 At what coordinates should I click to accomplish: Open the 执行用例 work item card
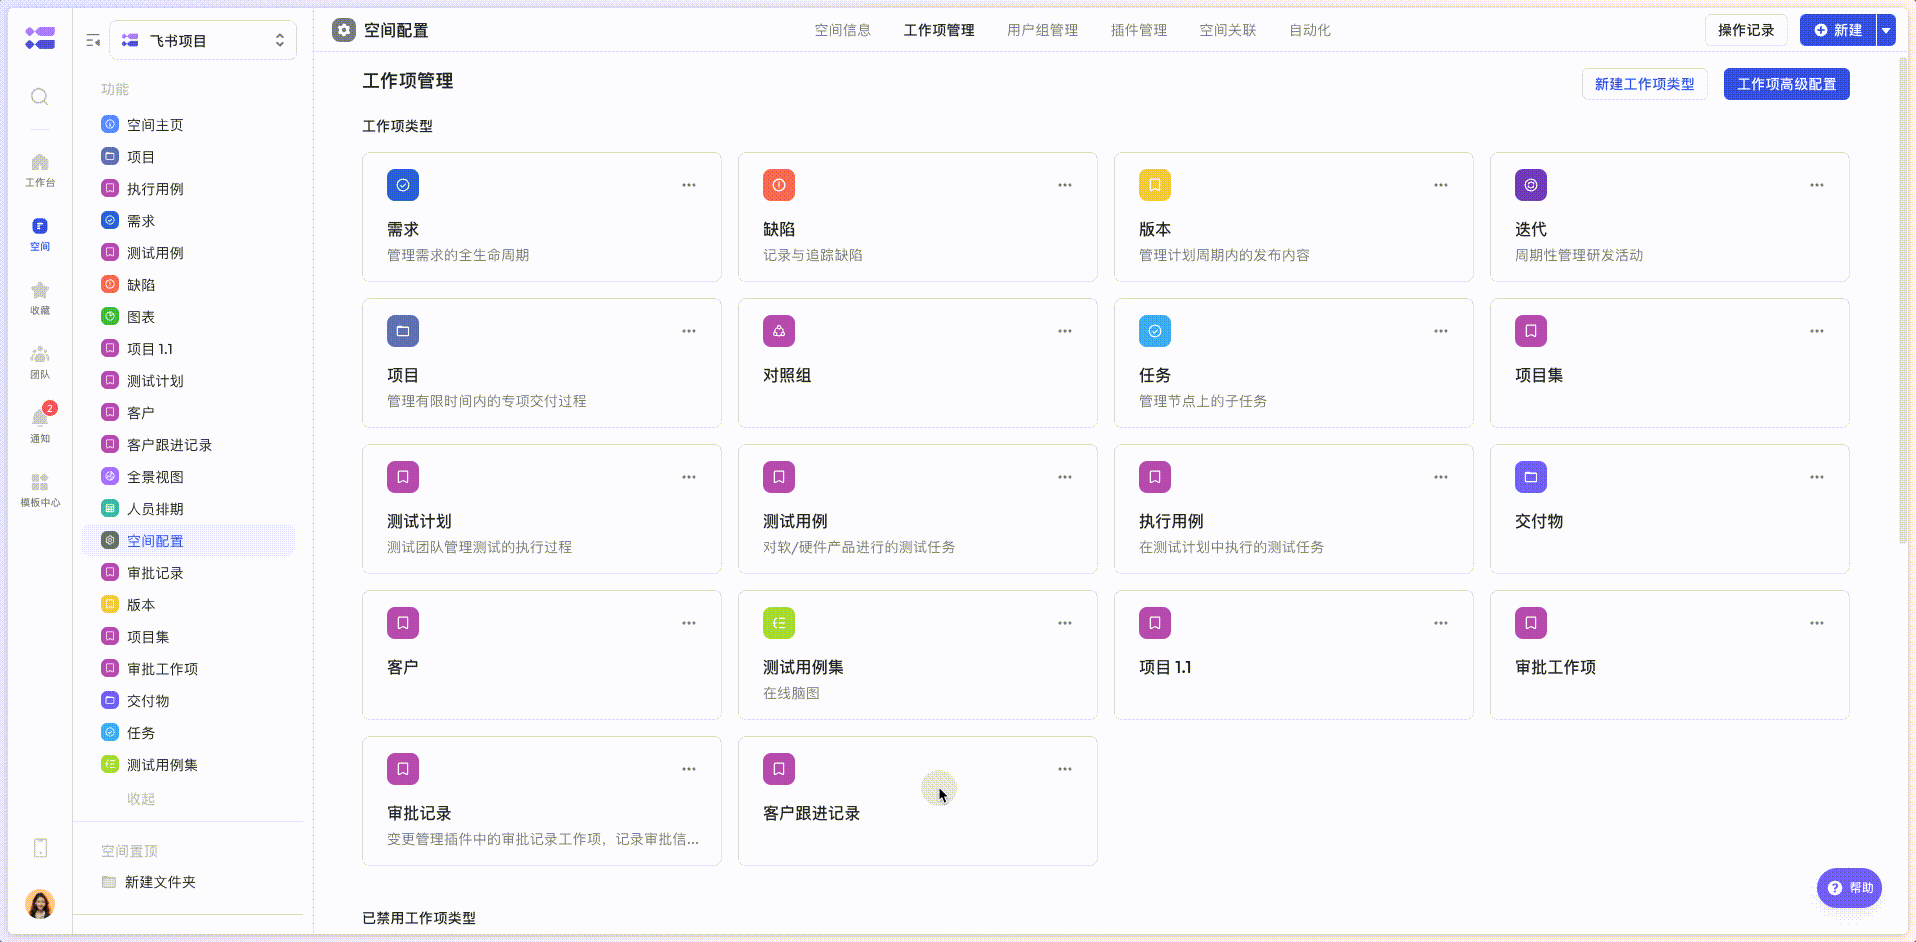[1293, 509]
